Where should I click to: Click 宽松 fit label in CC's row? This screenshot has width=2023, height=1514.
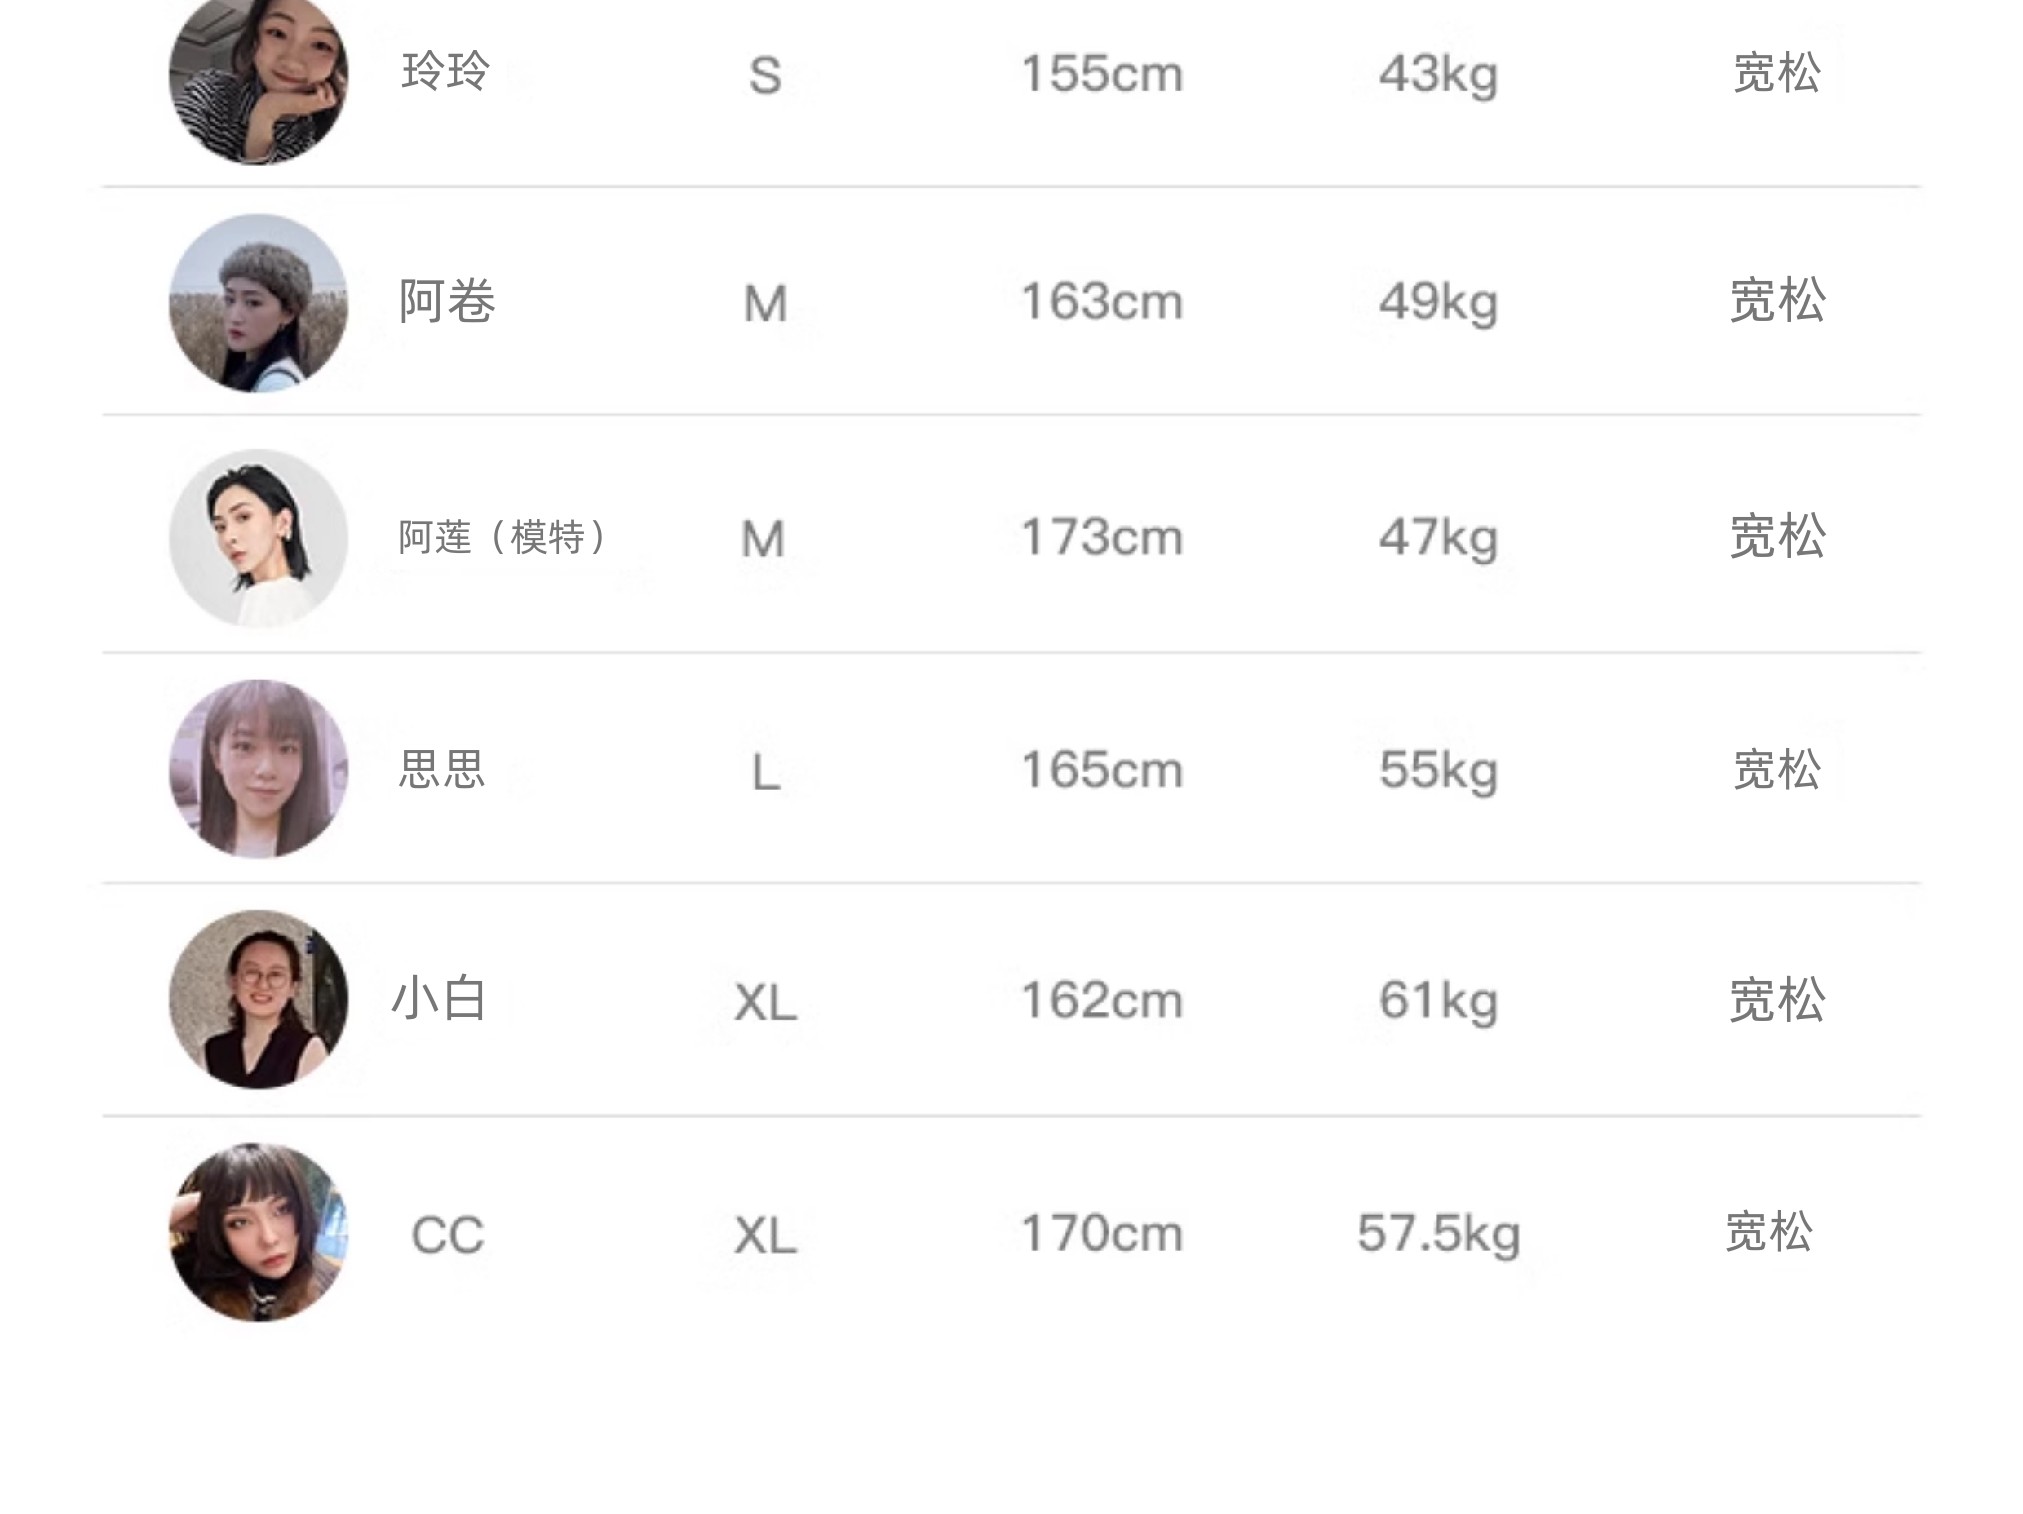[1769, 1232]
